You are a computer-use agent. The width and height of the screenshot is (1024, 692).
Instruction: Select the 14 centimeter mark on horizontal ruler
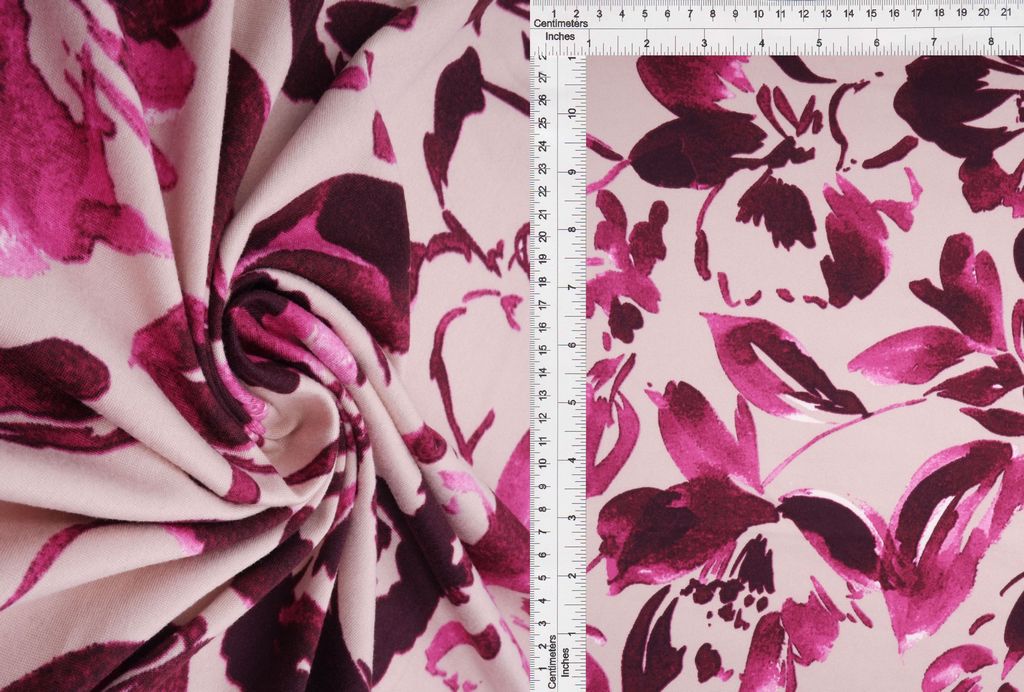coord(848,12)
